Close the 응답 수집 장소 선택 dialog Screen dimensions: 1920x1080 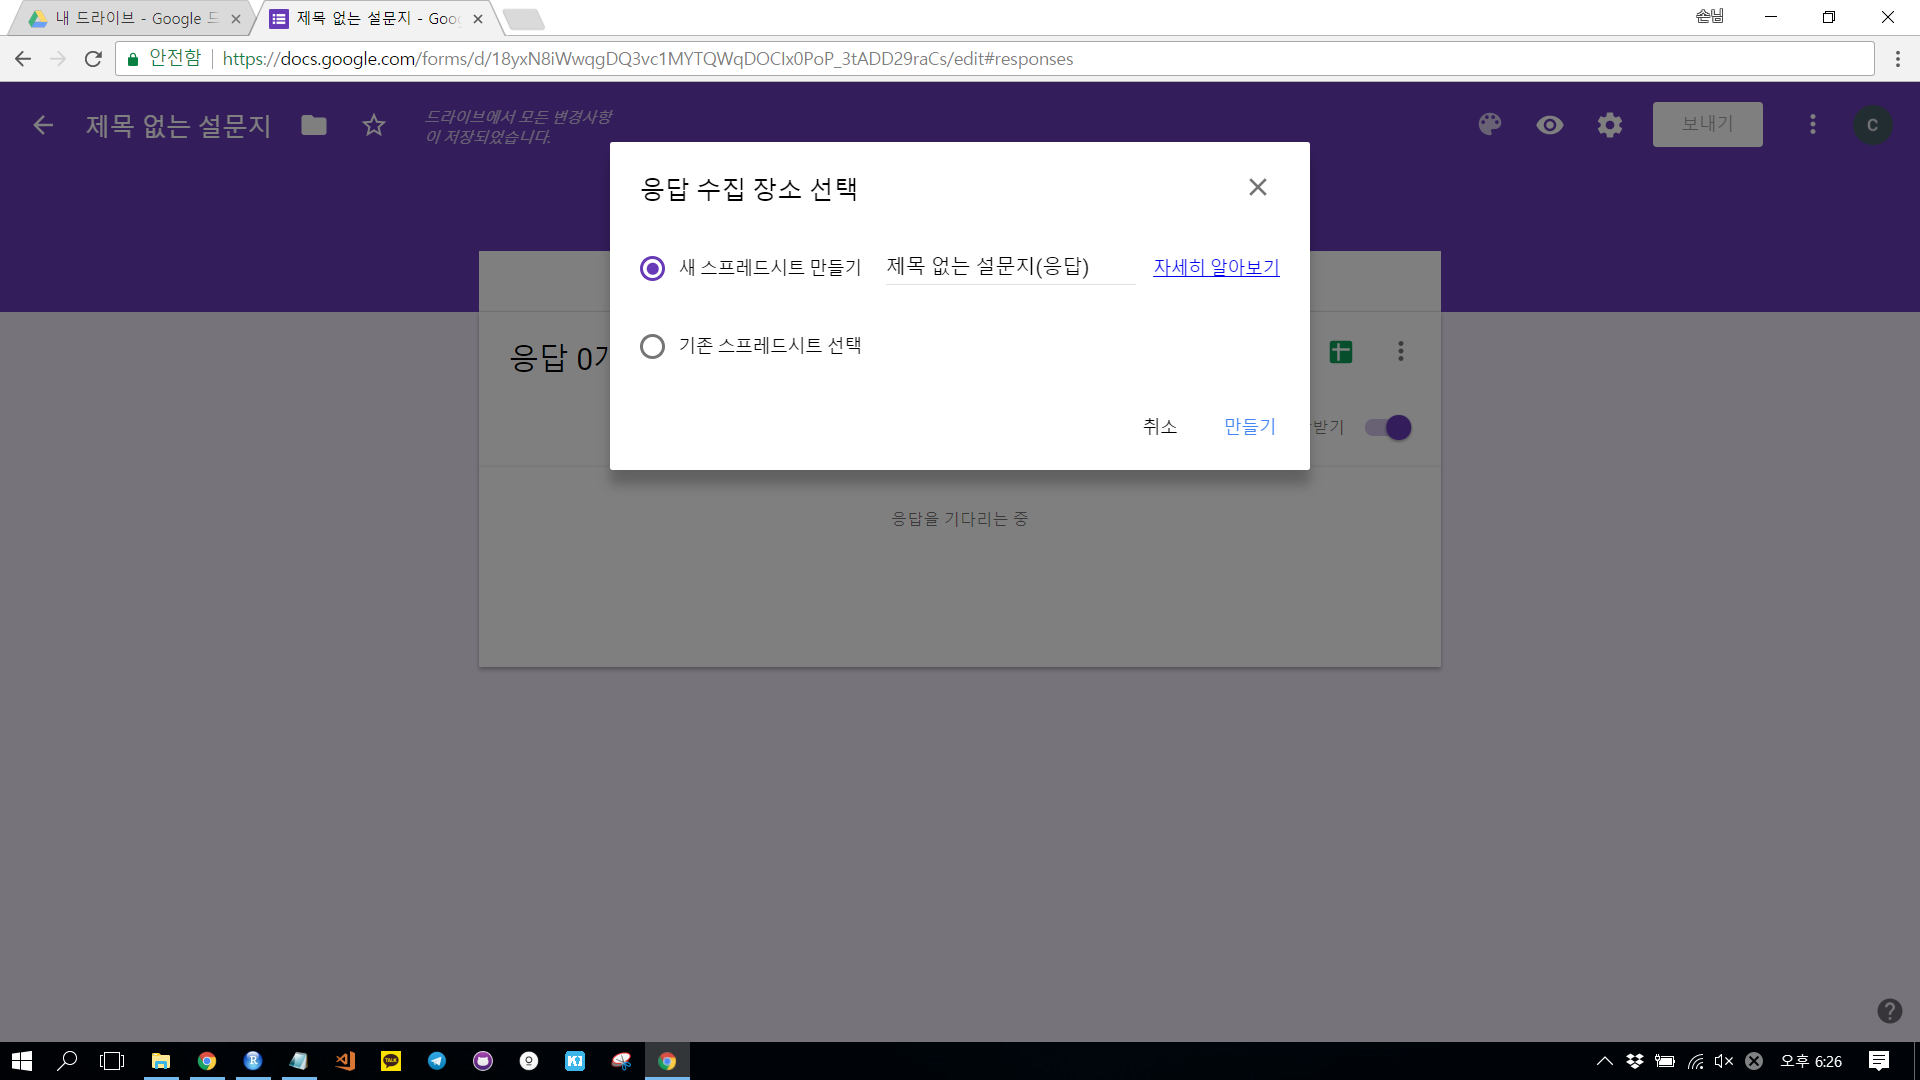pos(1258,187)
